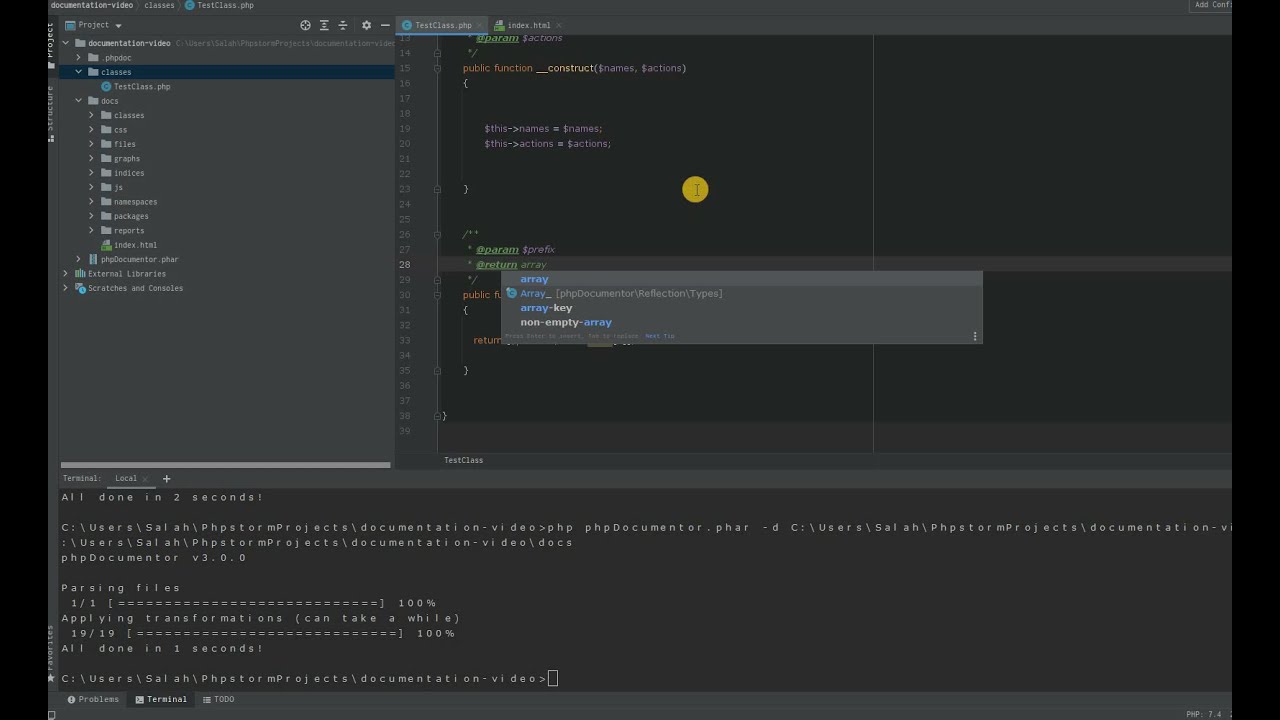
Task: Collapse the documentation-video root folder
Action: (x=66, y=43)
